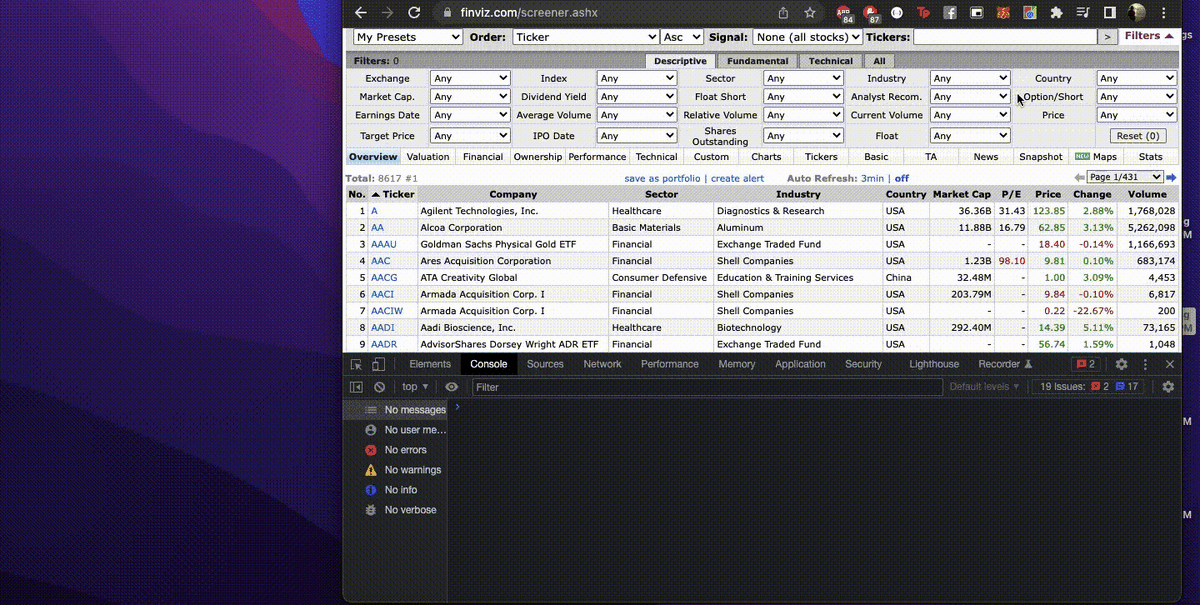Show console sidebar toggle icon
Screen dimensions: 1200x605
pos(356,387)
